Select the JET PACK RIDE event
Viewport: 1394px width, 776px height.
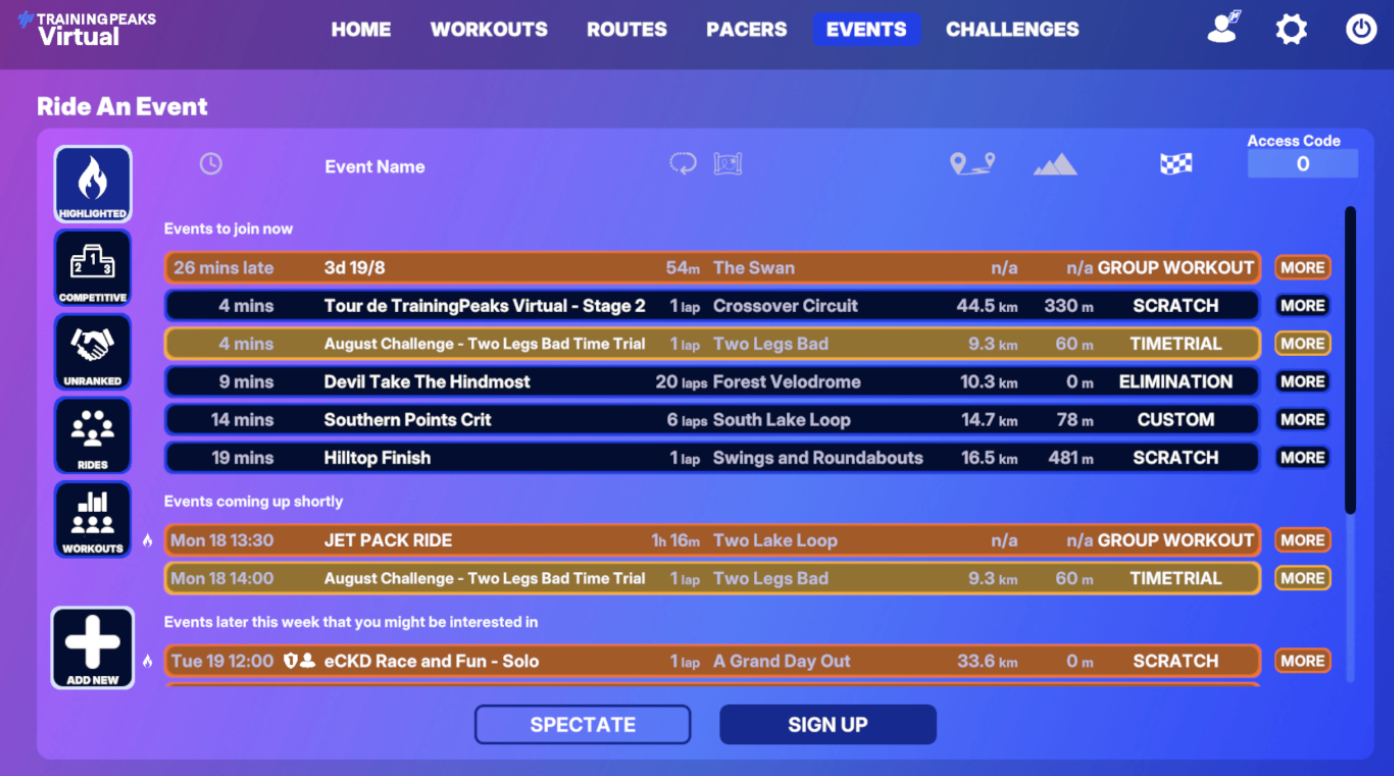pos(713,540)
